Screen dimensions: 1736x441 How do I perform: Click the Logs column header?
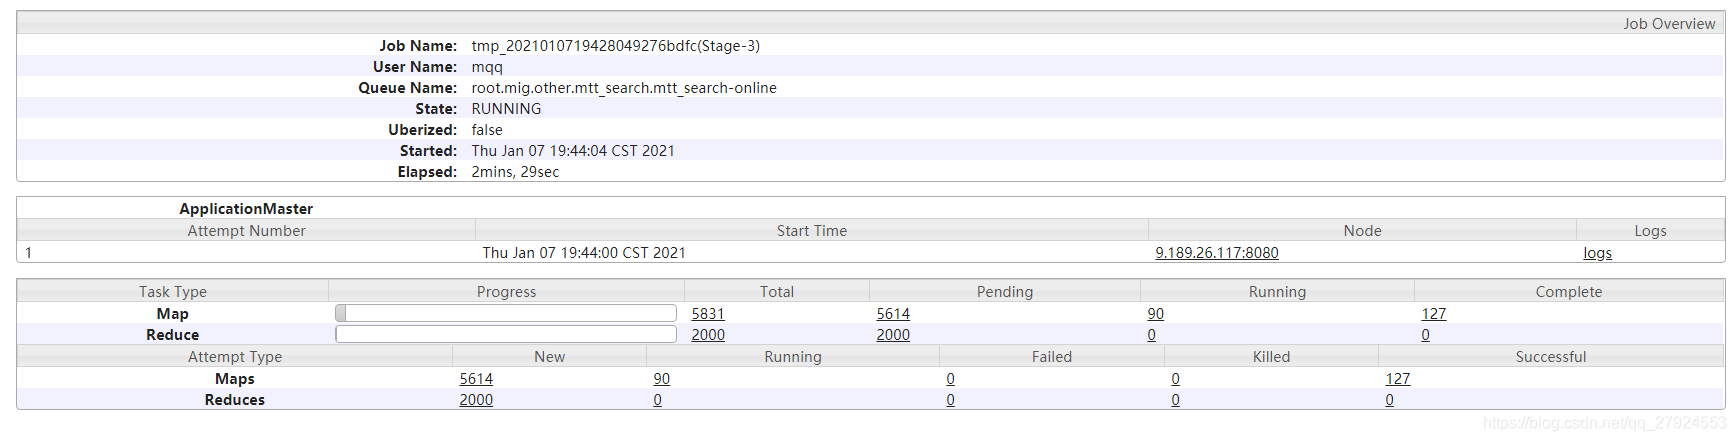(x=1650, y=231)
